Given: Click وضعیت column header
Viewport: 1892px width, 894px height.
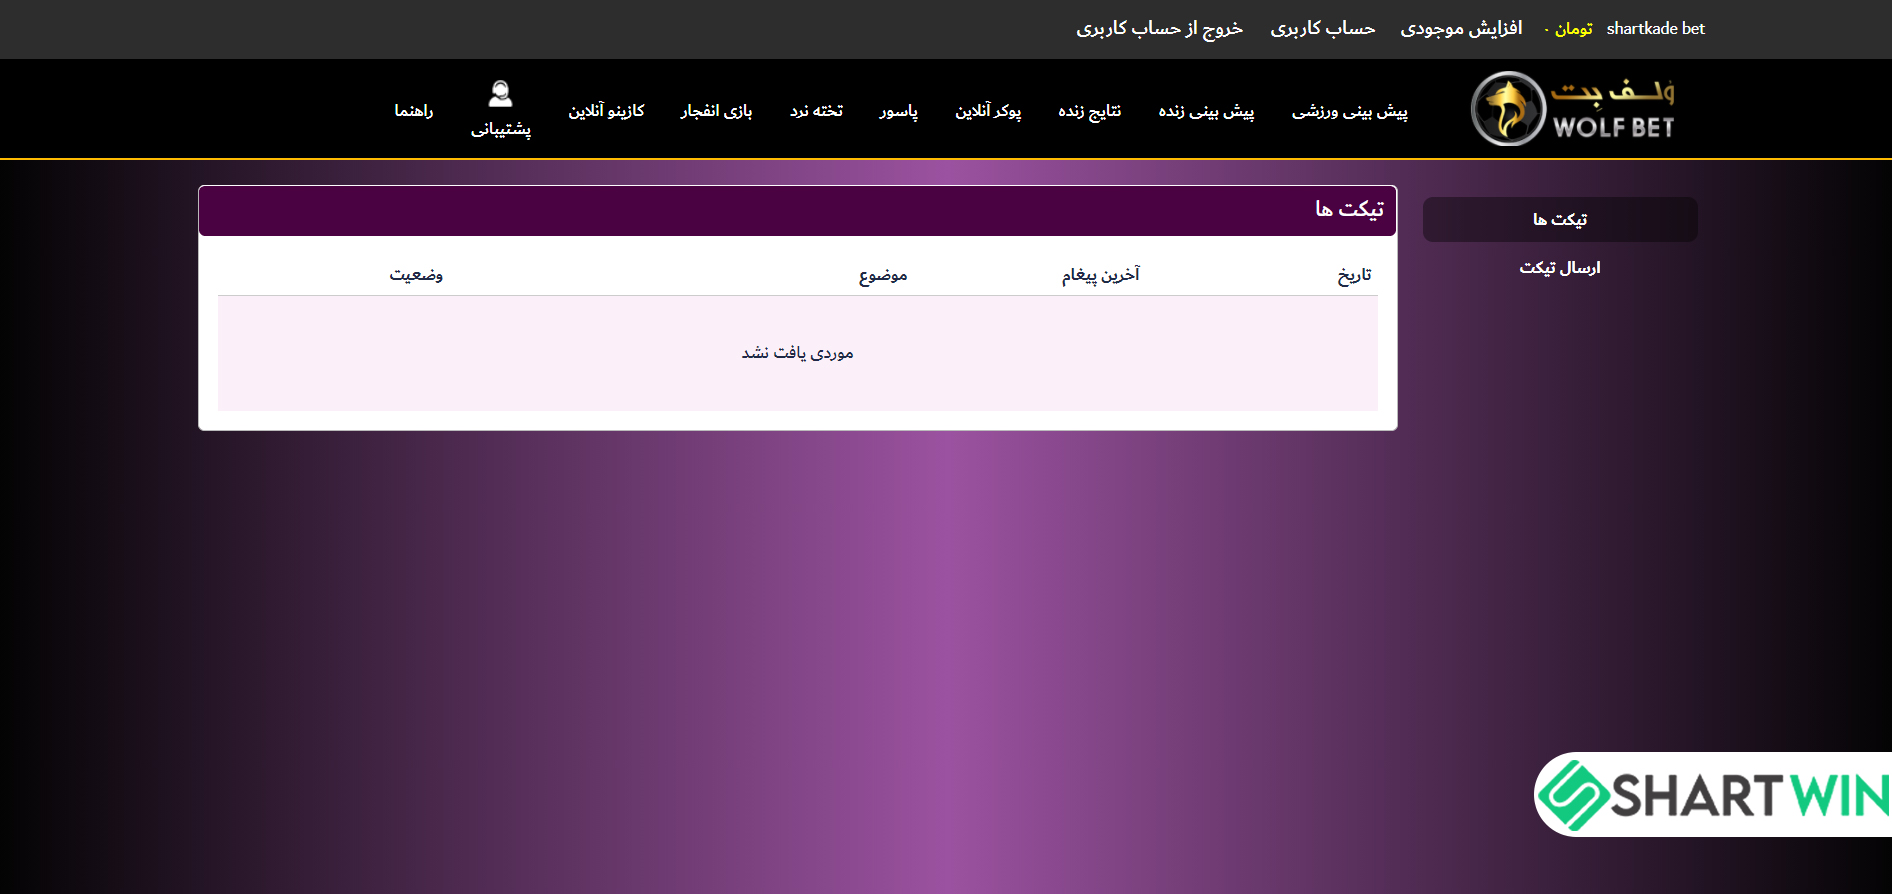Looking at the screenshot, I should 416,275.
